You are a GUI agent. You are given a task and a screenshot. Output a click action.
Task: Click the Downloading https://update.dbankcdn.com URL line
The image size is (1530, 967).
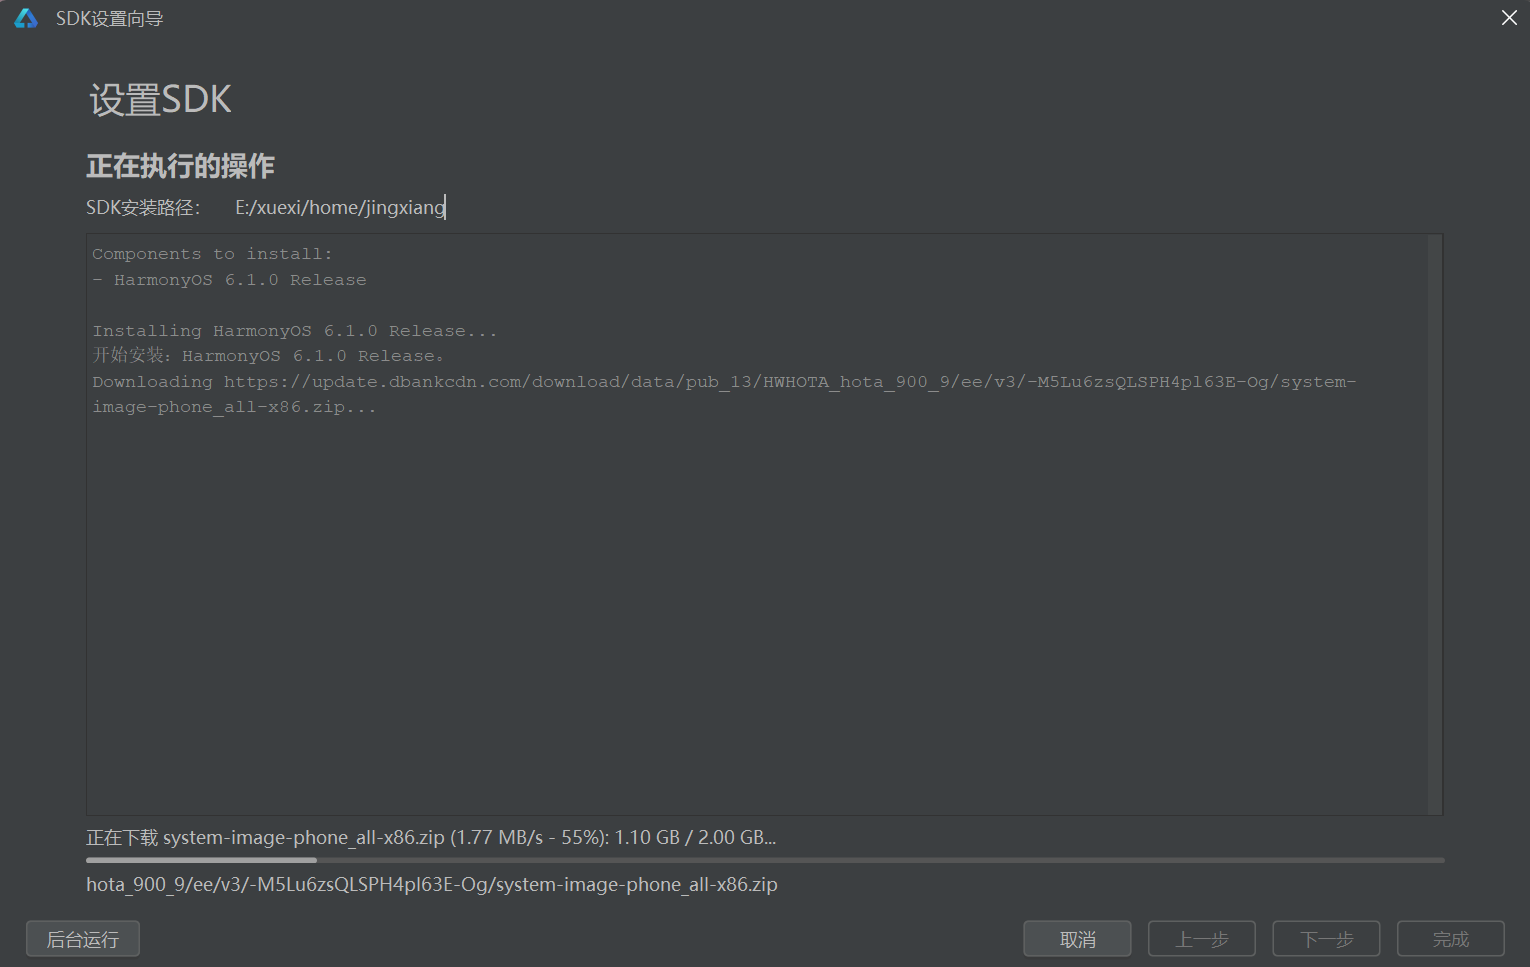tap(724, 382)
